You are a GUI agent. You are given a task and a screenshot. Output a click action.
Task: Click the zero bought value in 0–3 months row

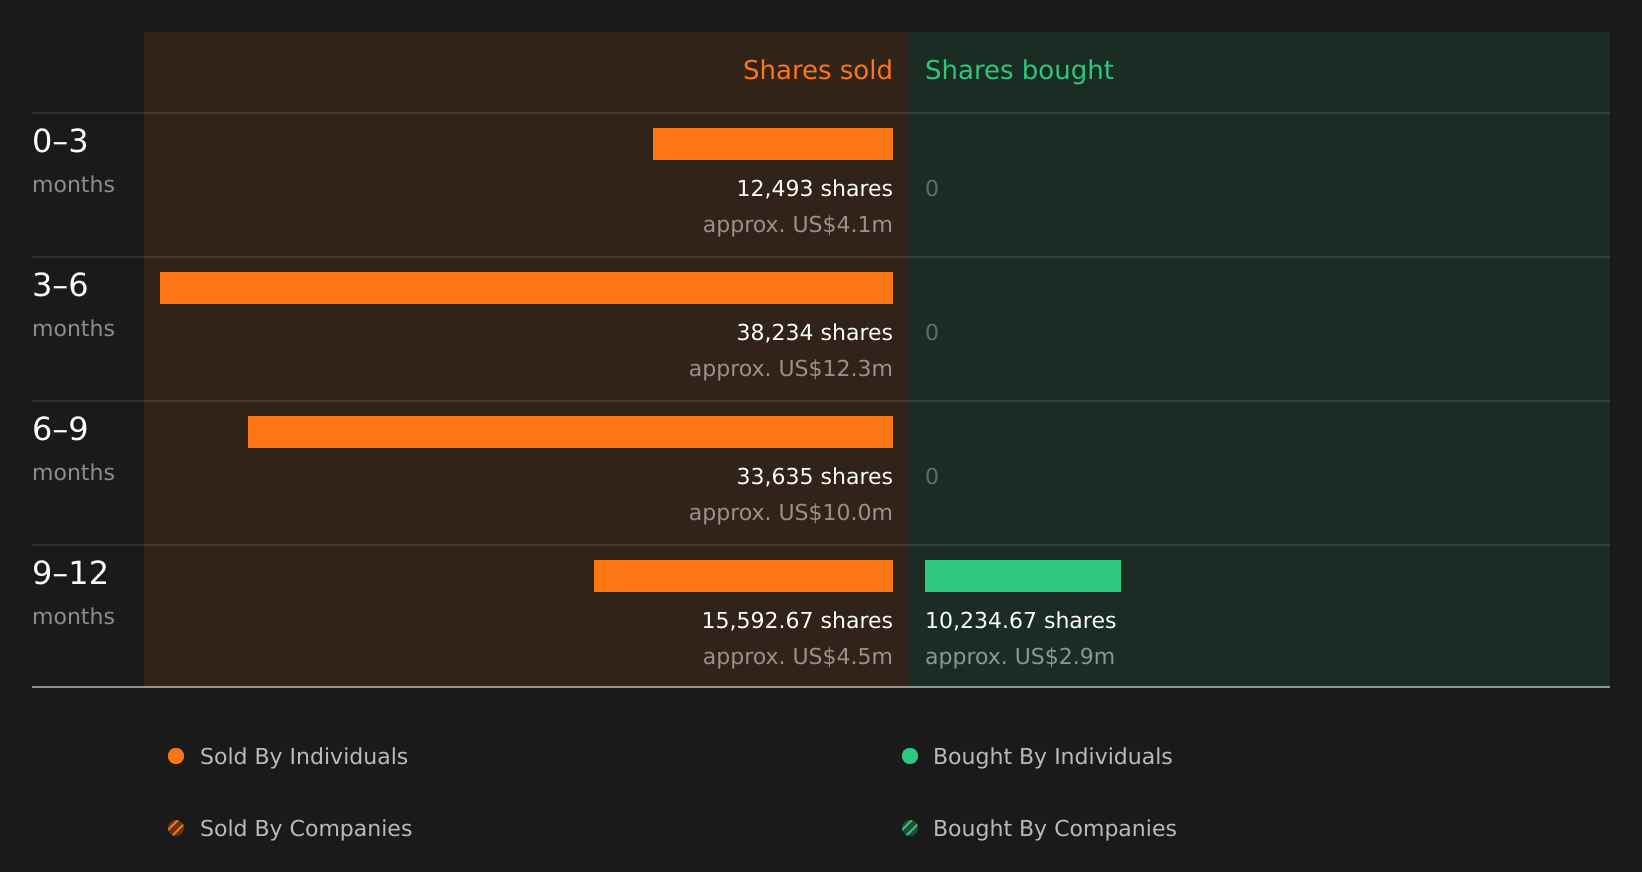click(x=932, y=189)
